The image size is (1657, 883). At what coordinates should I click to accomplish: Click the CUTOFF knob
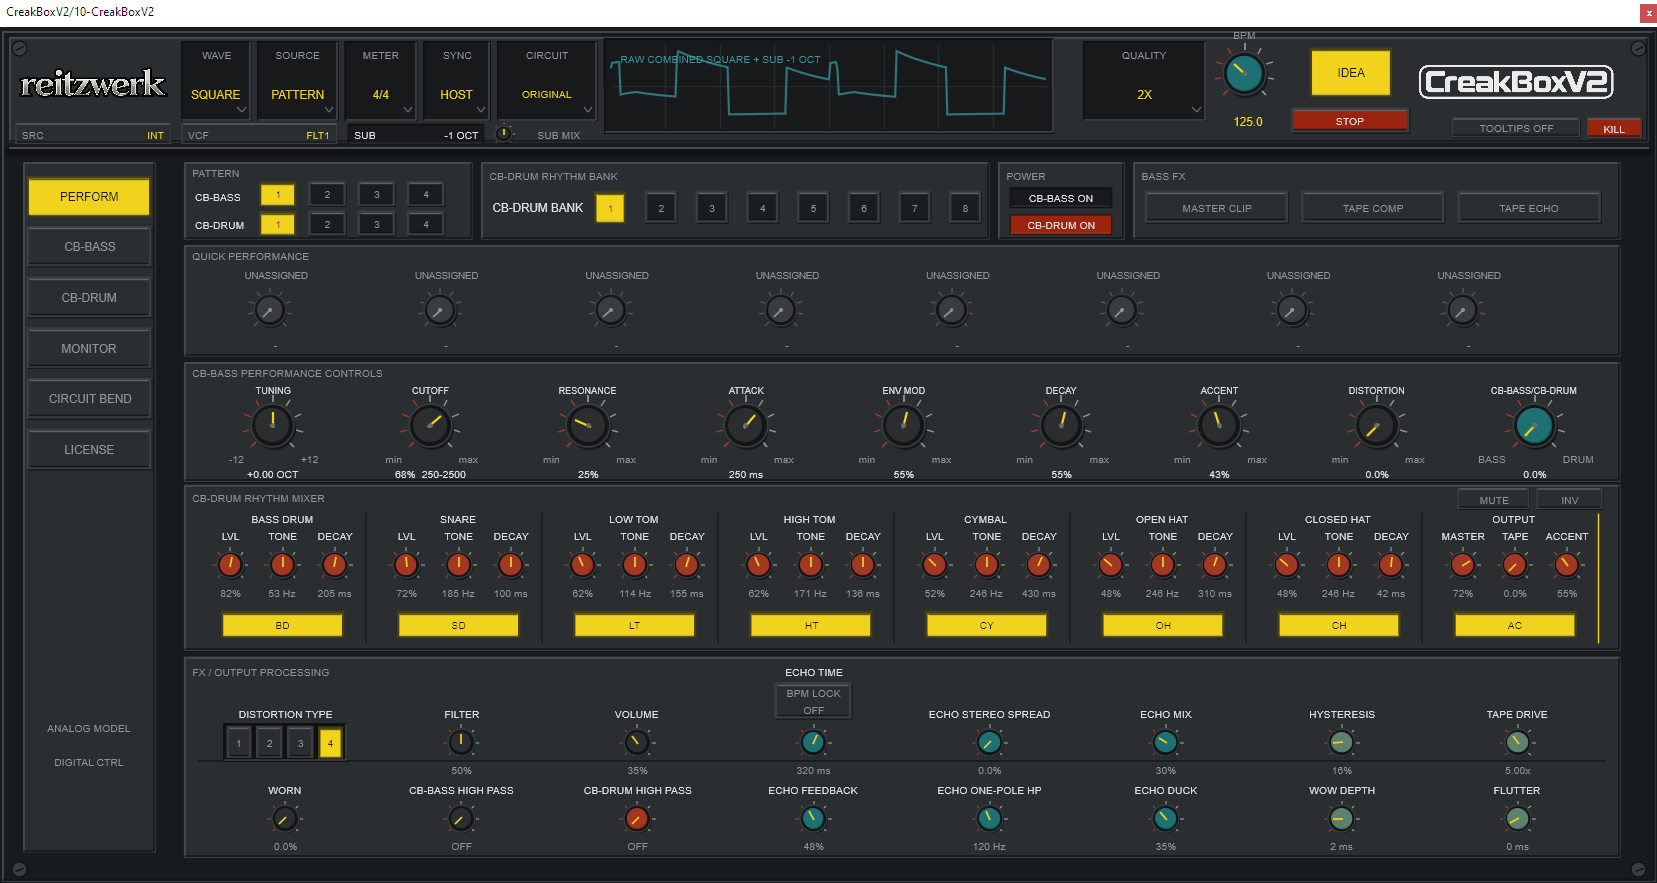click(x=430, y=426)
